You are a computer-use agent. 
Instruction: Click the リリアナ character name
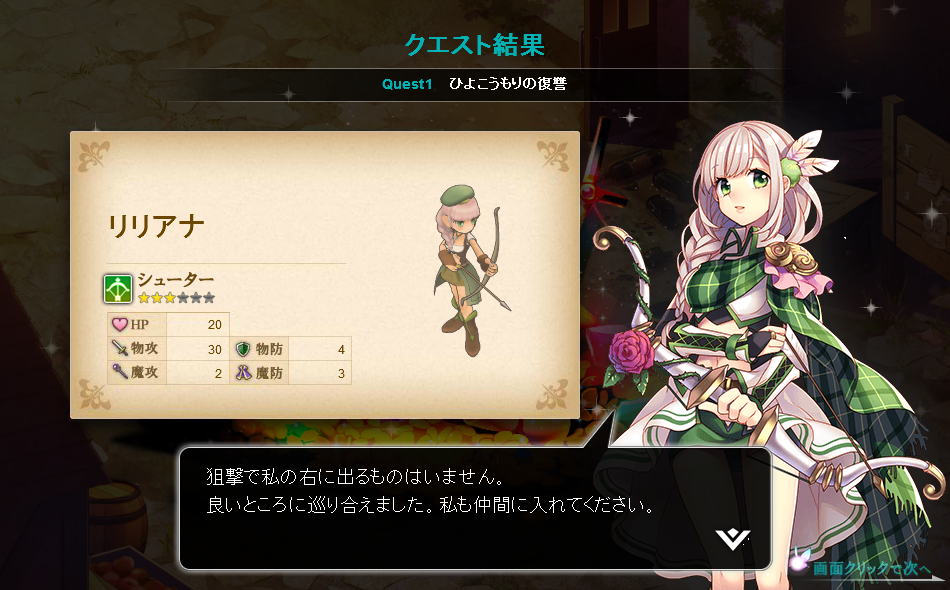tap(156, 226)
